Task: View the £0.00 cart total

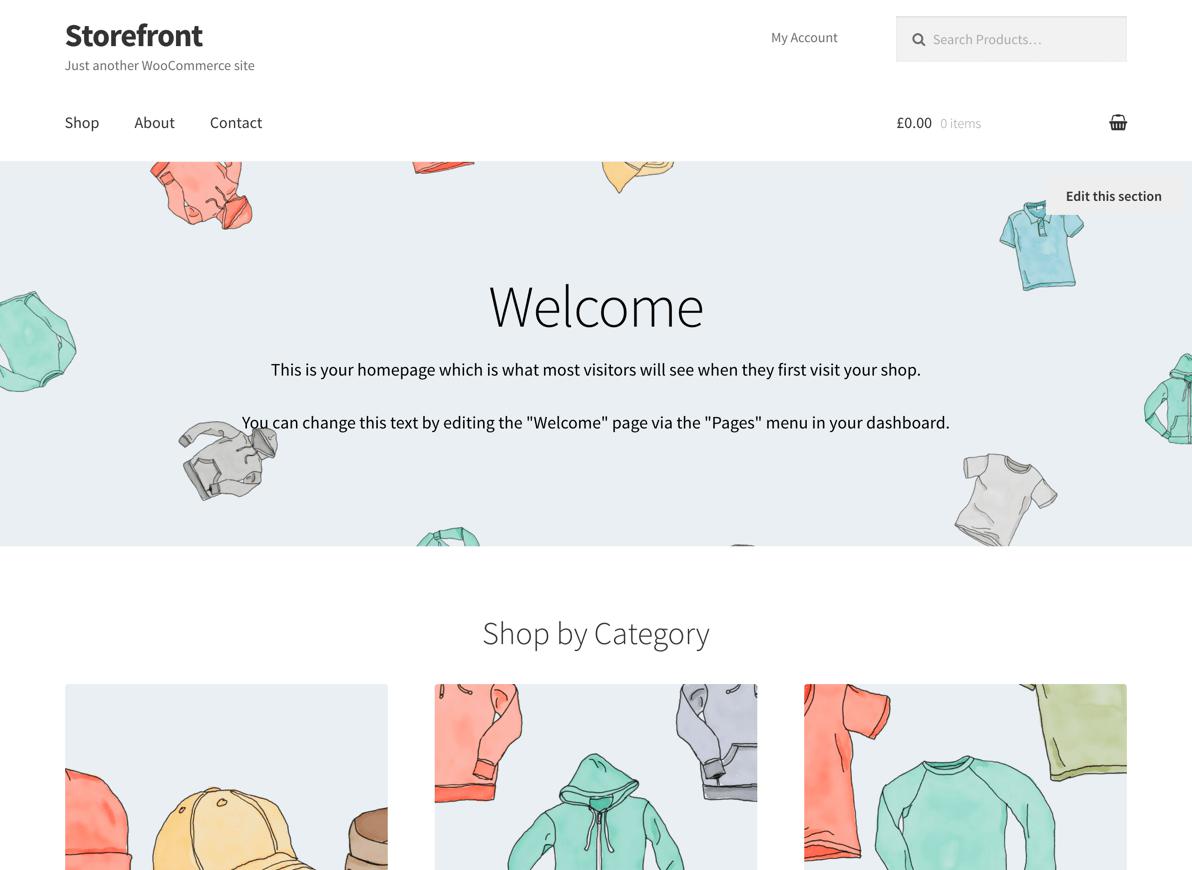Action: point(914,123)
